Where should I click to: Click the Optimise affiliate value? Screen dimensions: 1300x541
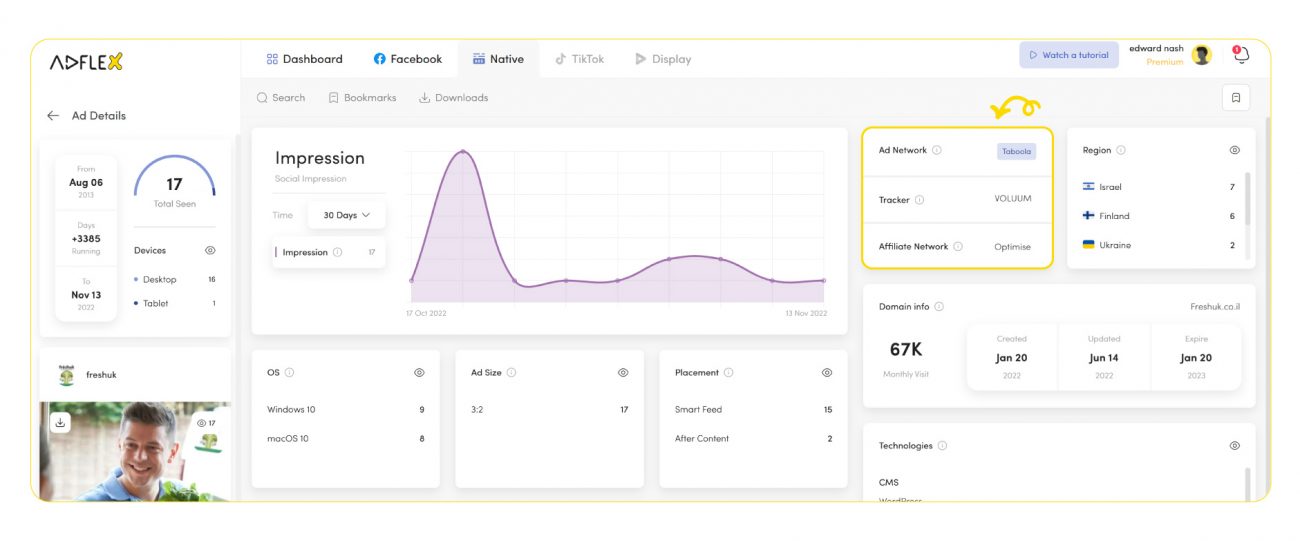pyautogui.click(x=1012, y=247)
